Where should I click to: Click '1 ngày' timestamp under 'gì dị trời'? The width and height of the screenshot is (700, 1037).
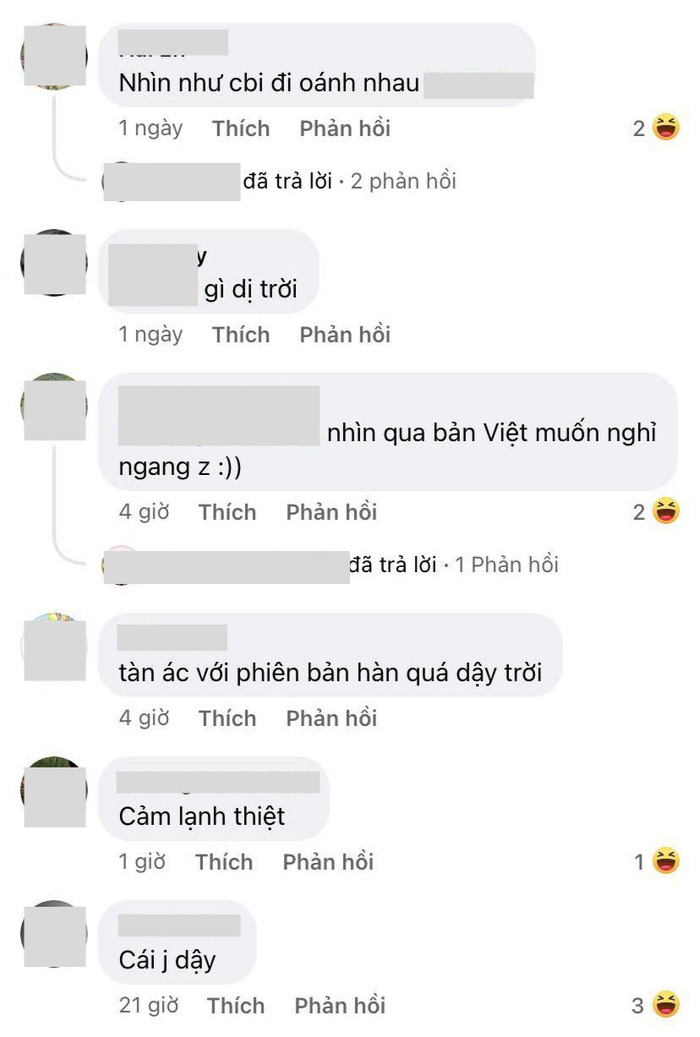(151, 334)
